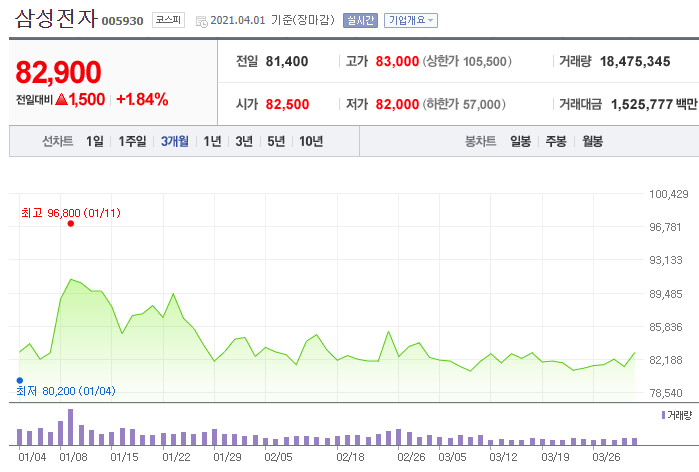Click the x-axis date 02/05
The width and height of the screenshot is (699, 472).
[x=278, y=457]
